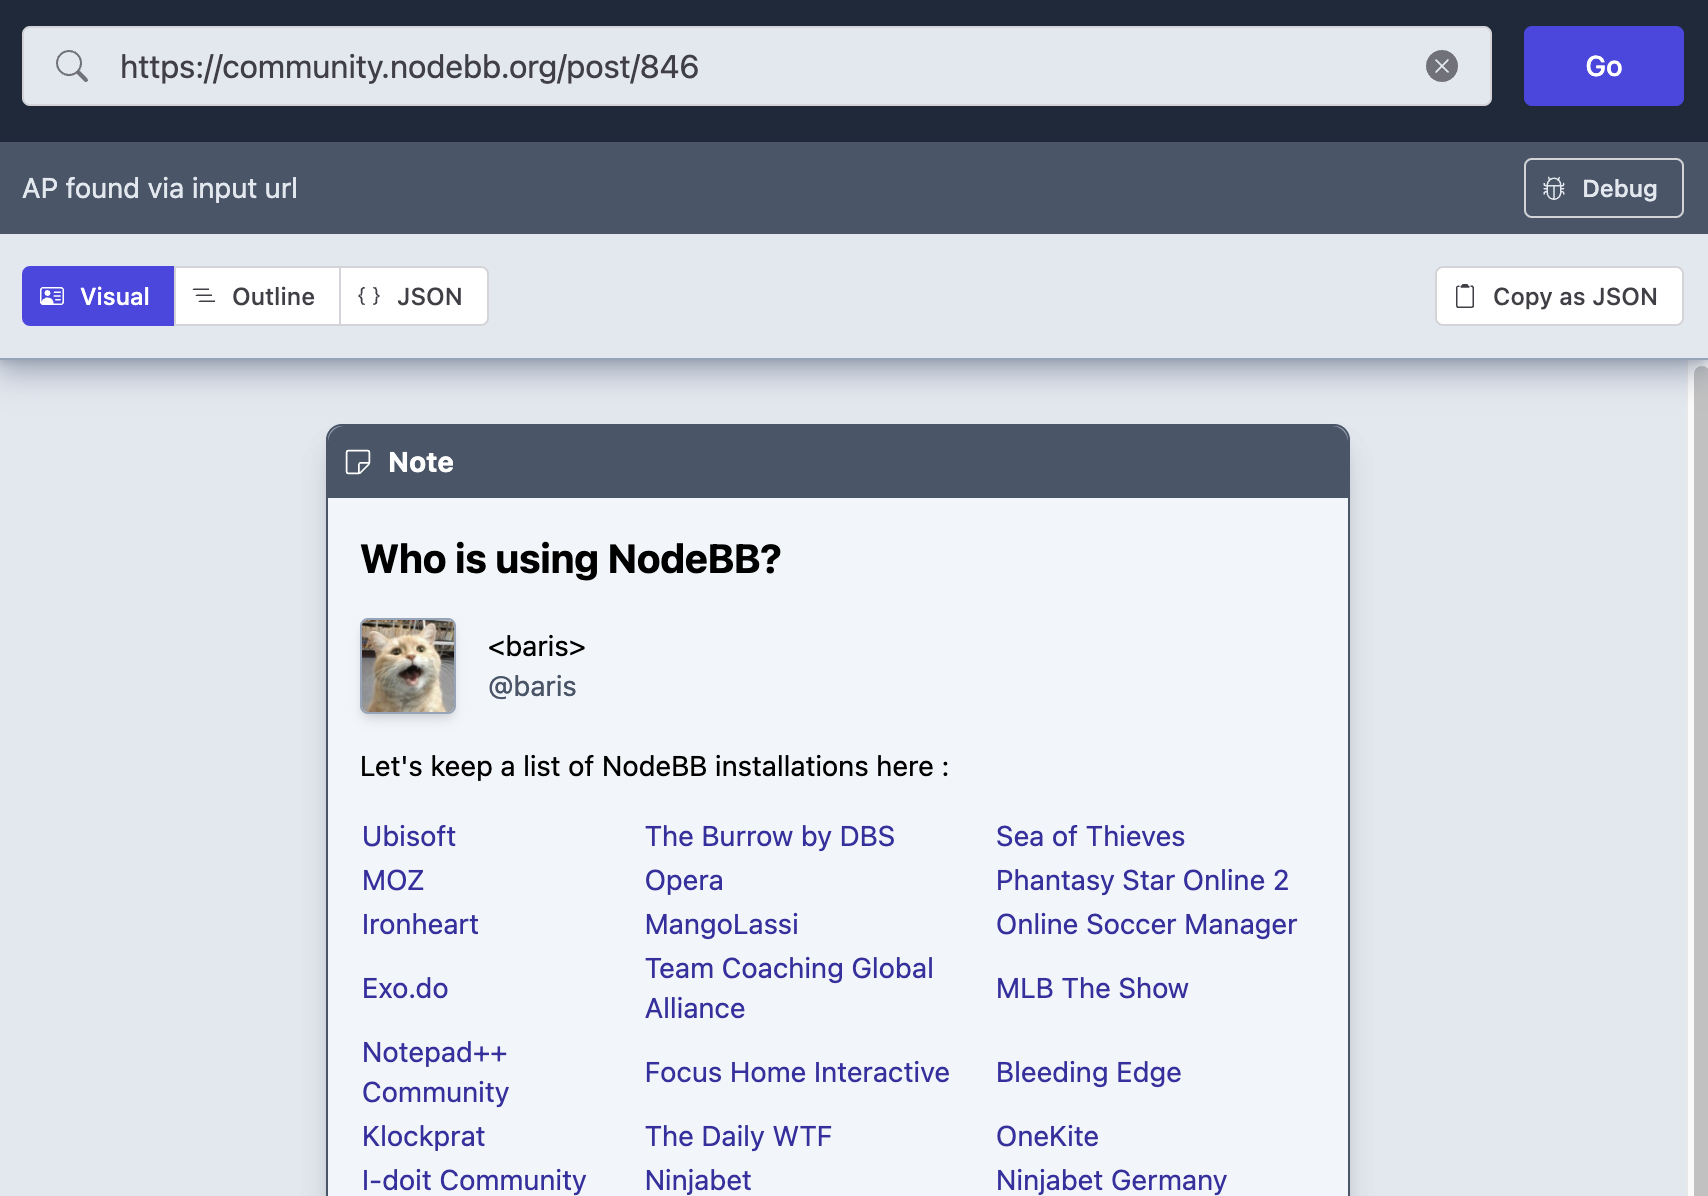Click the Go button
Screen dimensions: 1708x1196
pyautogui.click(x=1603, y=66)
